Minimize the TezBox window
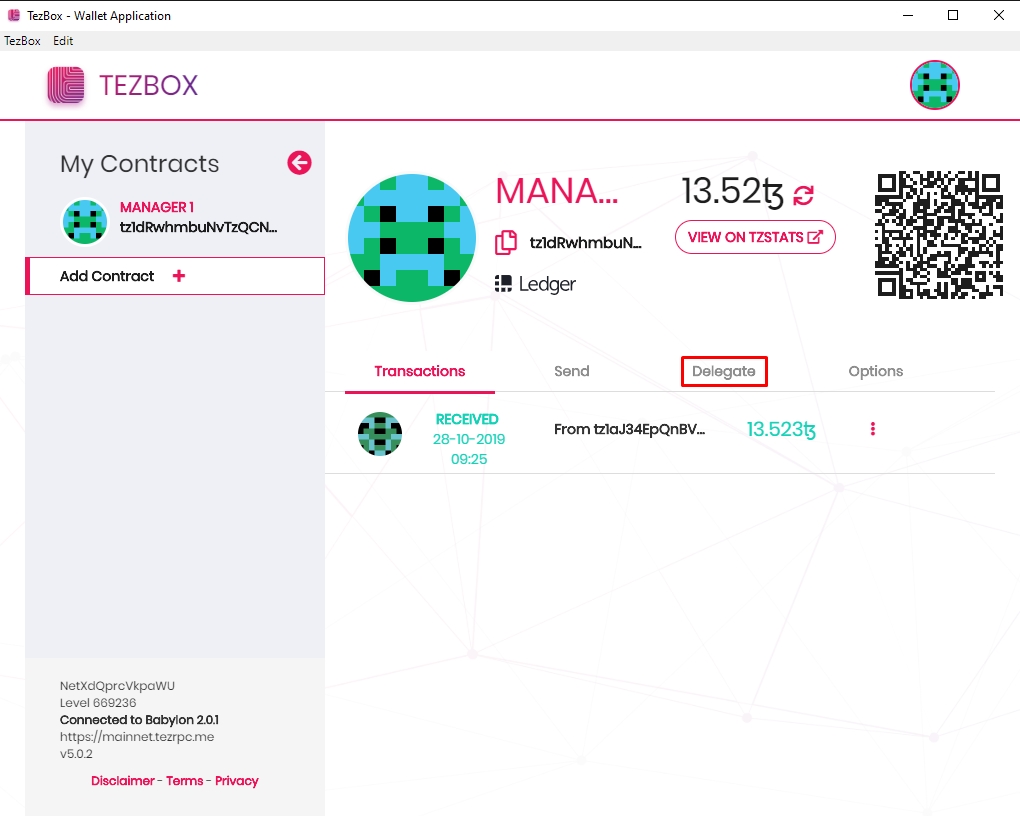The image size is (1020, 816). point(908,15)
